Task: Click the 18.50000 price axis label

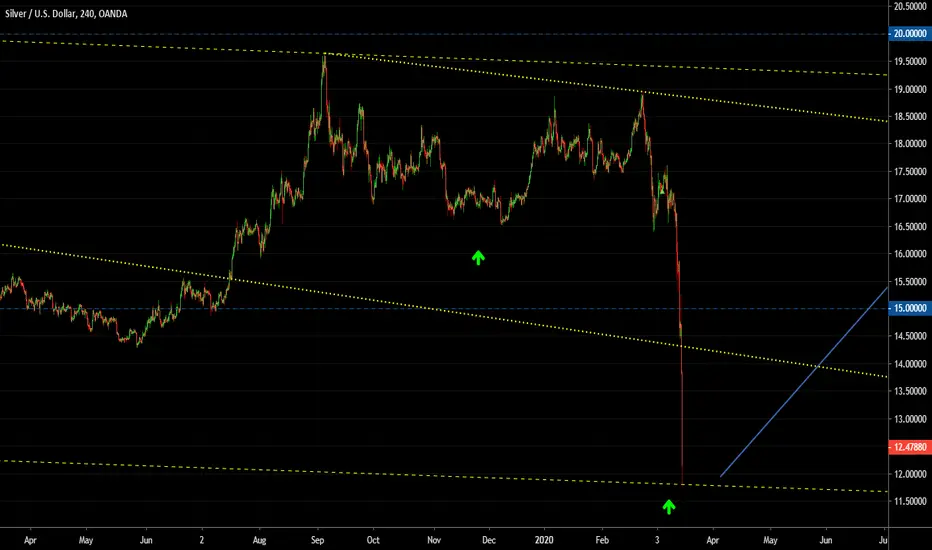Action: pos(910,117)
